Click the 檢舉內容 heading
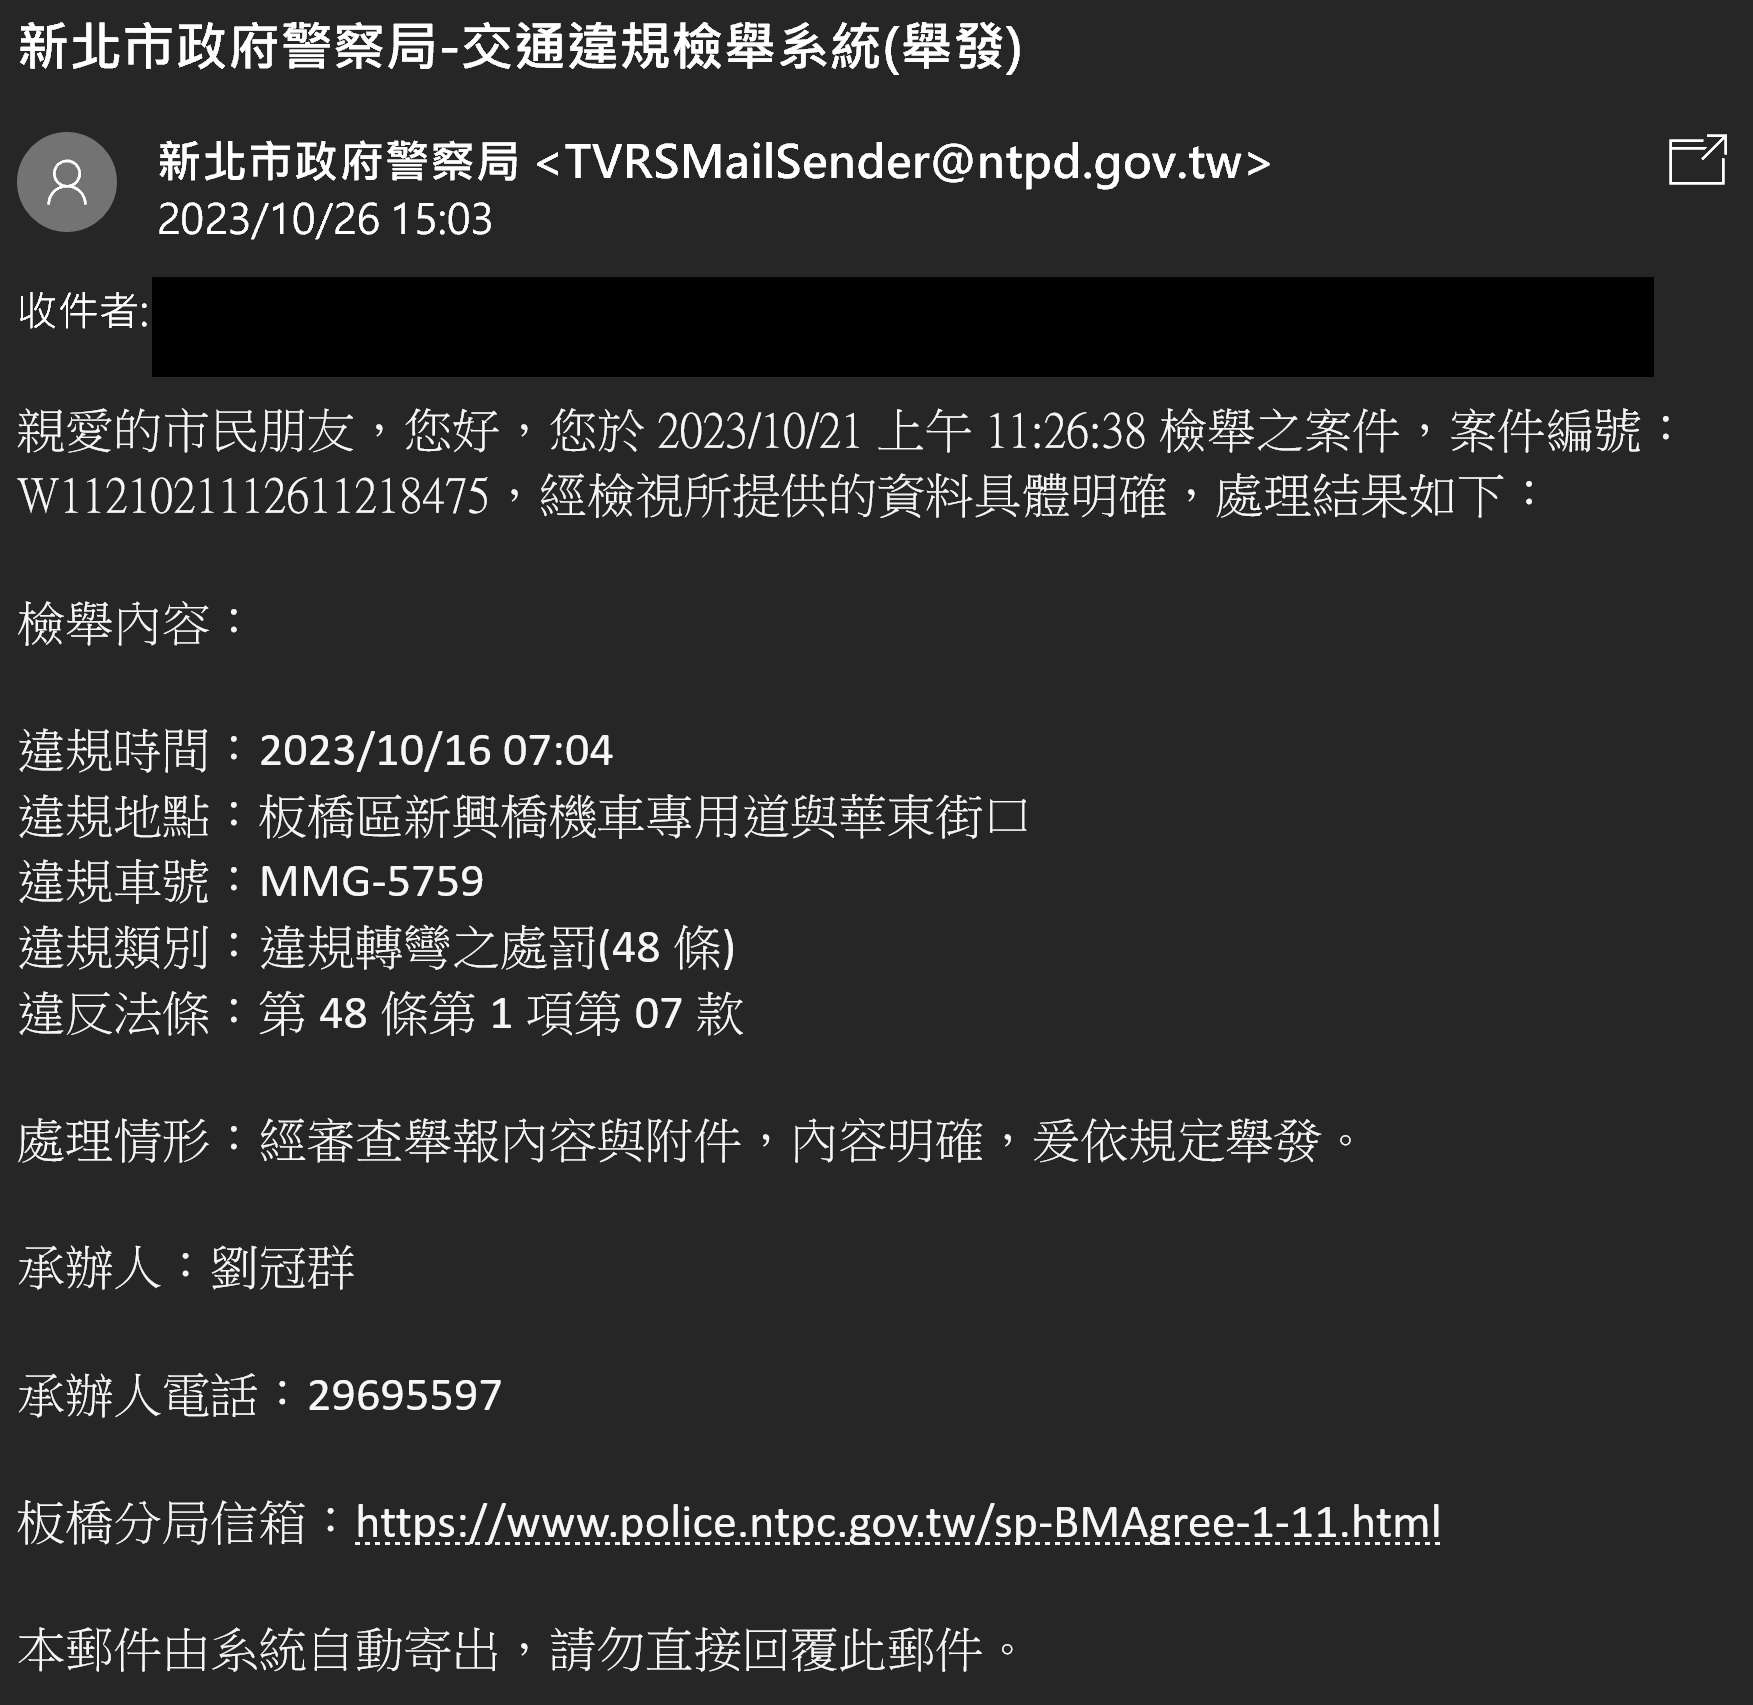The height and width of the screenshot is (1705, 1753). (130, 624)
